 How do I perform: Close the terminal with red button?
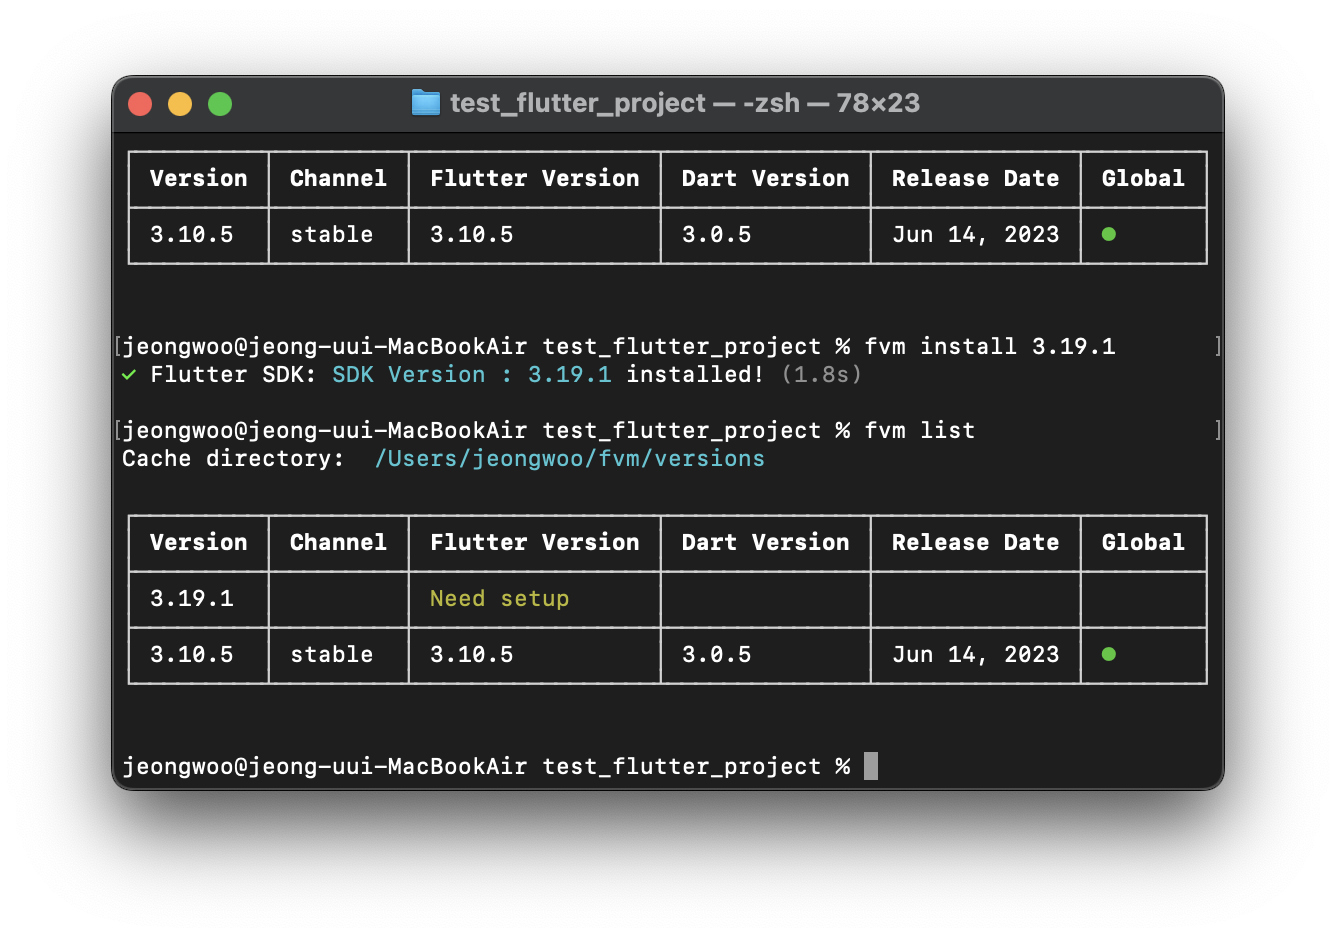pos(140,104)
